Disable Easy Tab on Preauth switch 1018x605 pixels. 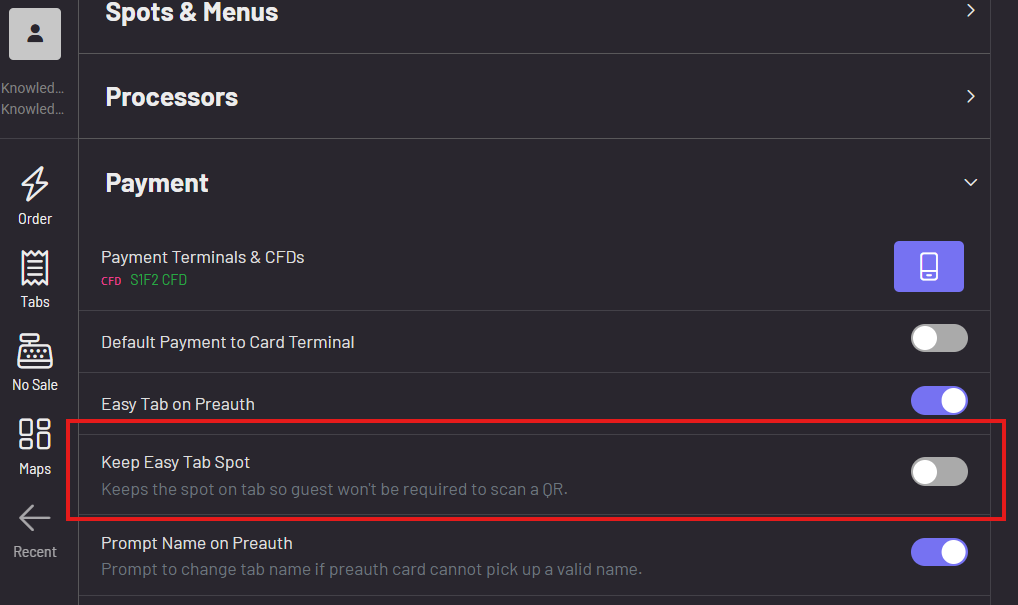tap(939, 401)
